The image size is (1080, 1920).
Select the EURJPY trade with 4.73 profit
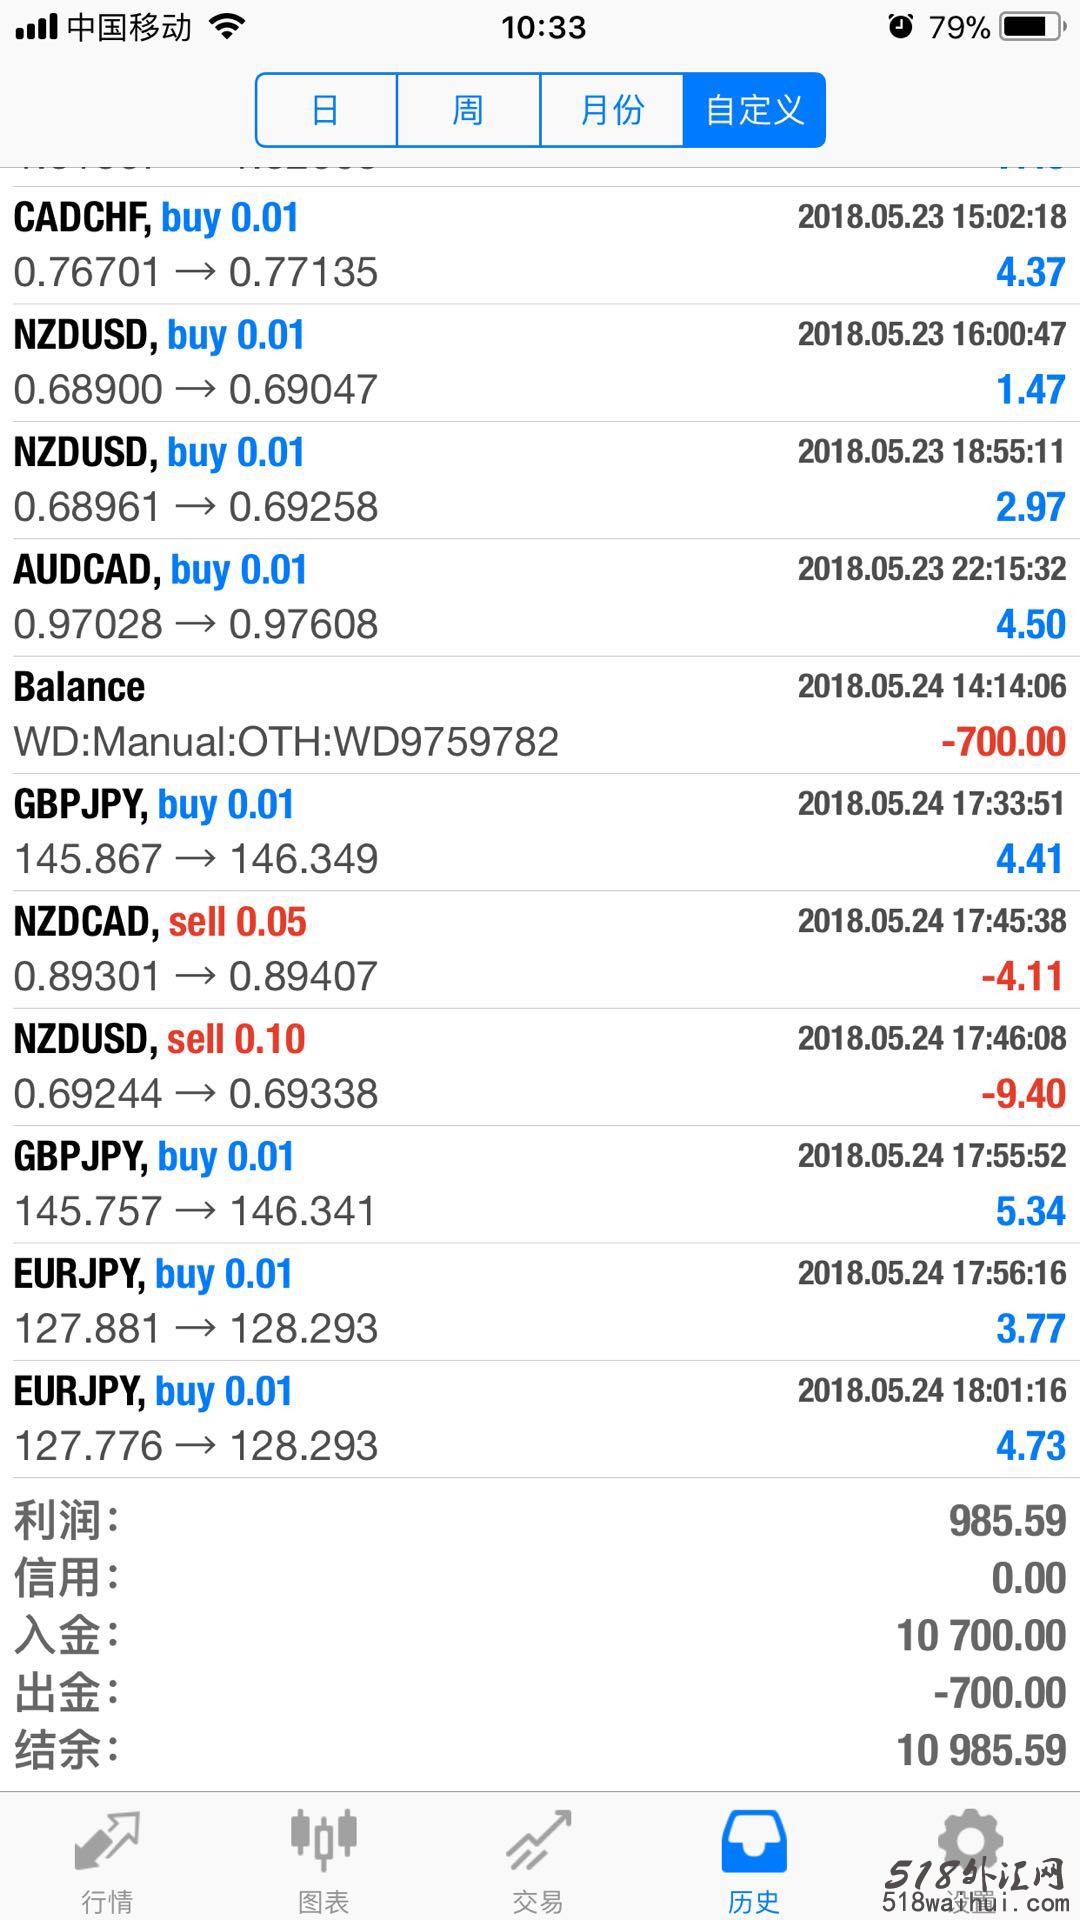tap(540, 1419)
